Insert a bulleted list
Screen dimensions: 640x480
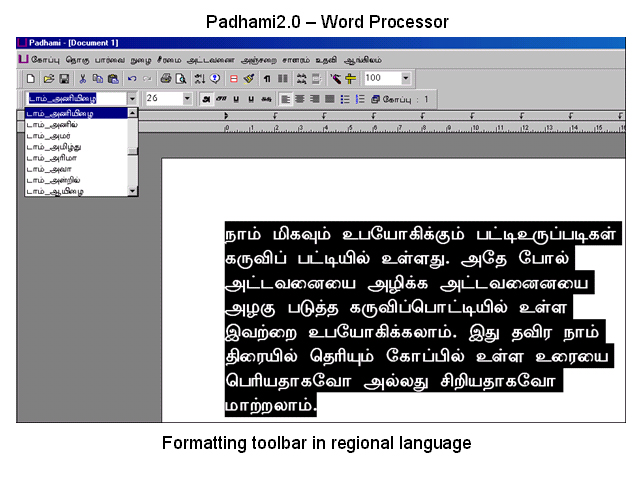pos(345,99)
